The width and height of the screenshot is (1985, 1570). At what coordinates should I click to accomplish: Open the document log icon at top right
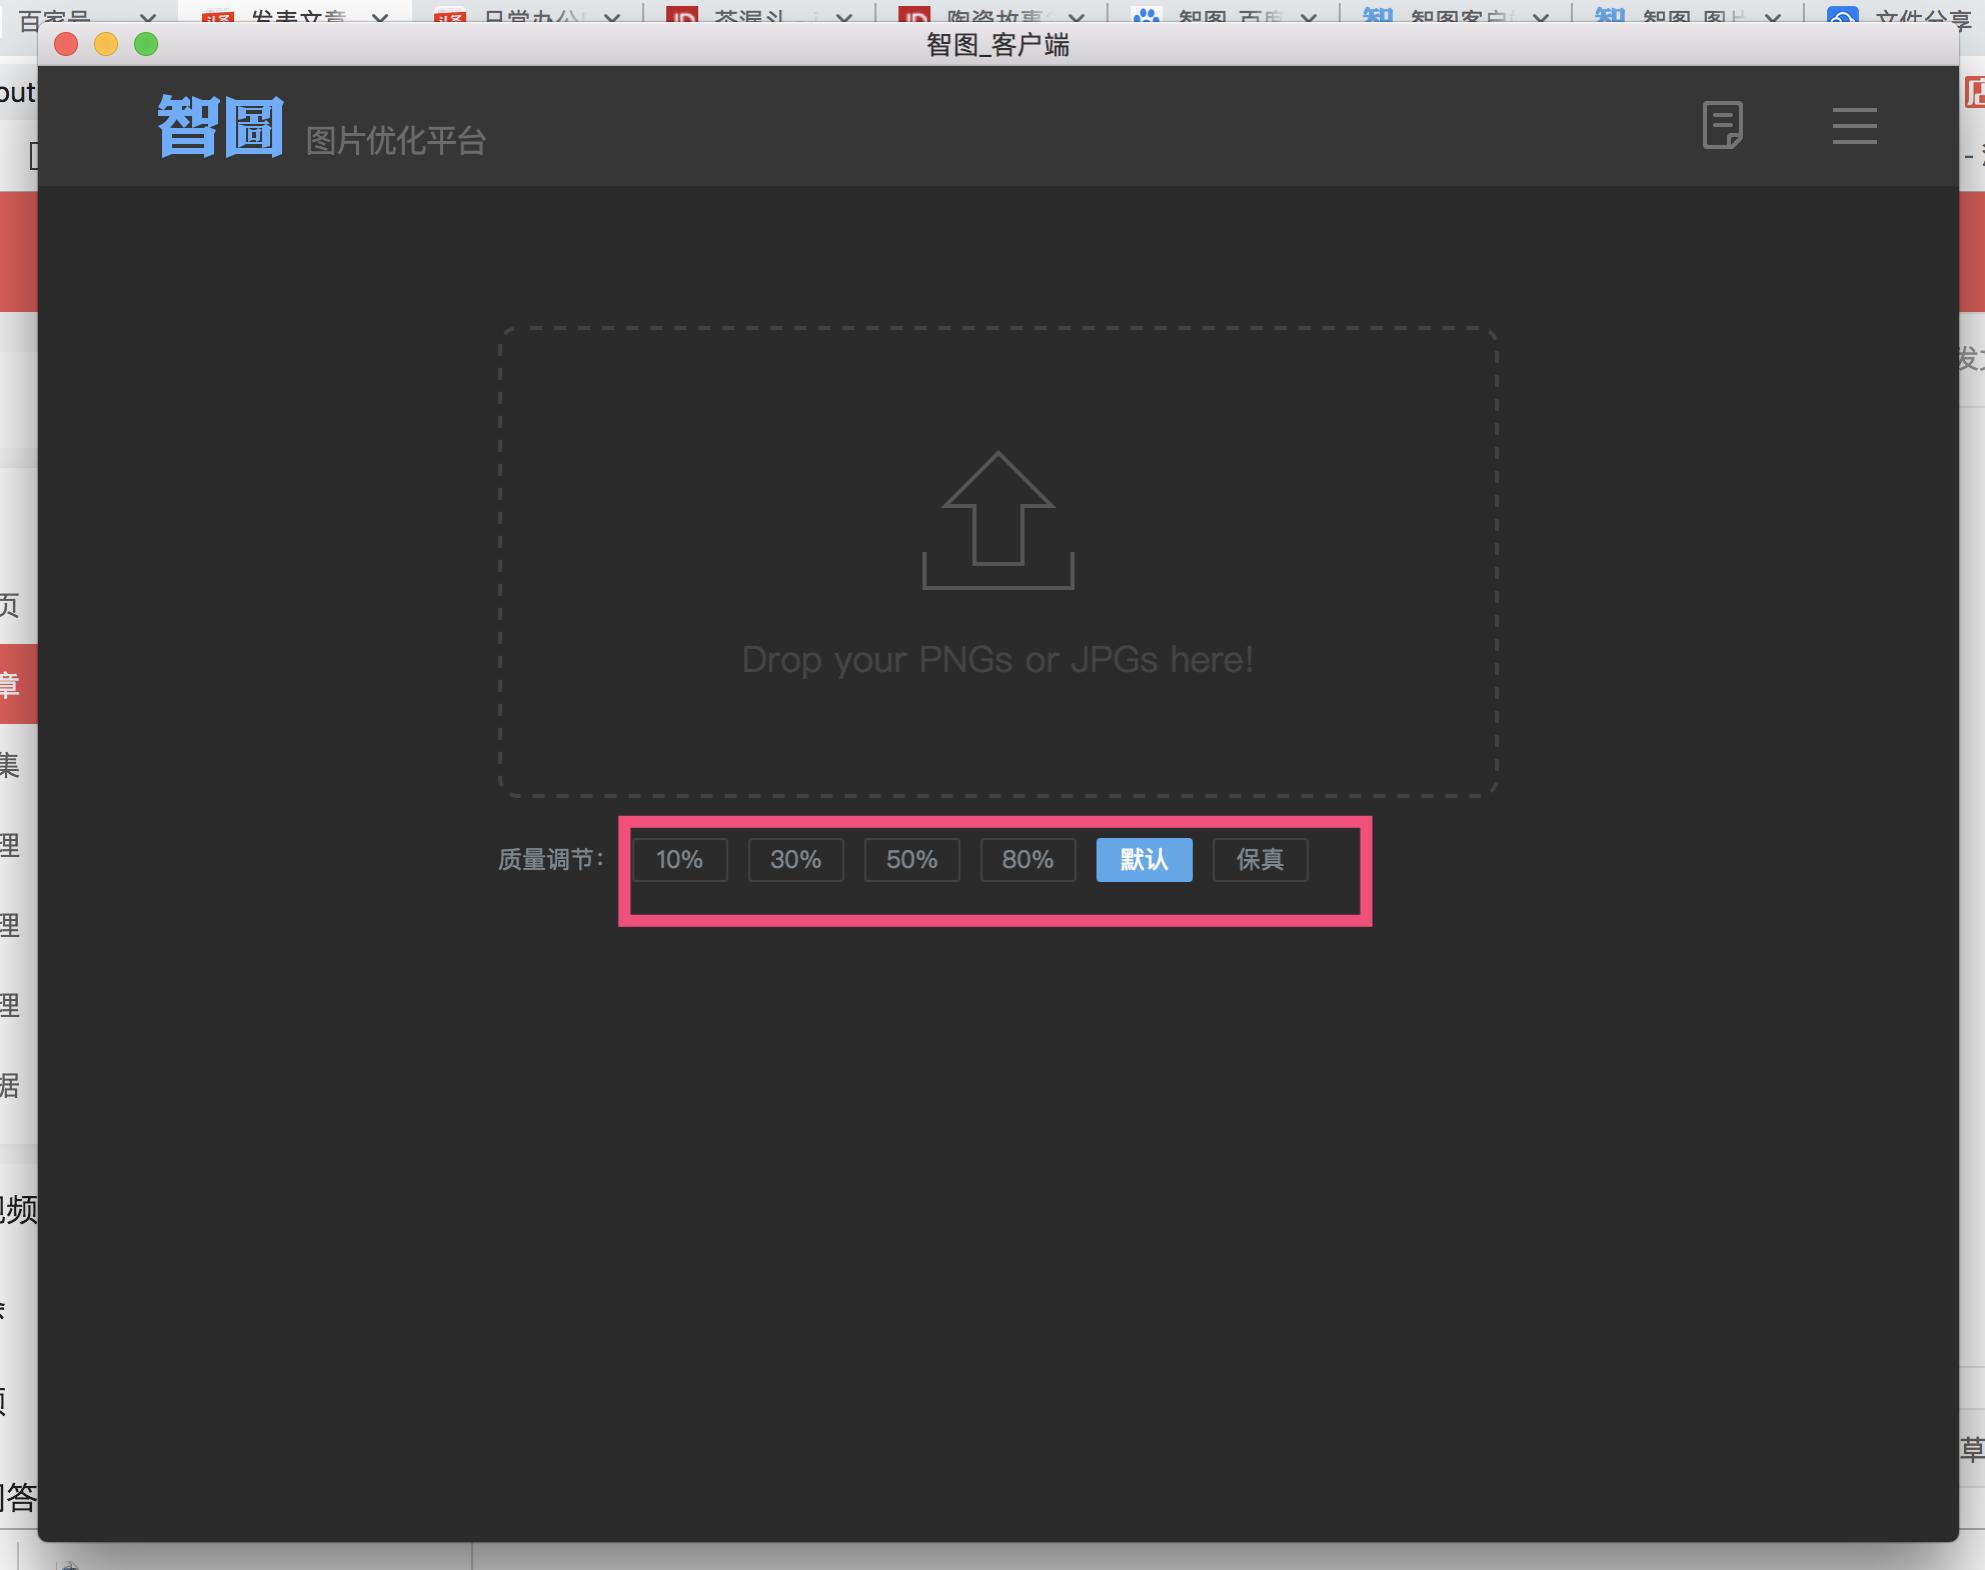pos(1722,126)
